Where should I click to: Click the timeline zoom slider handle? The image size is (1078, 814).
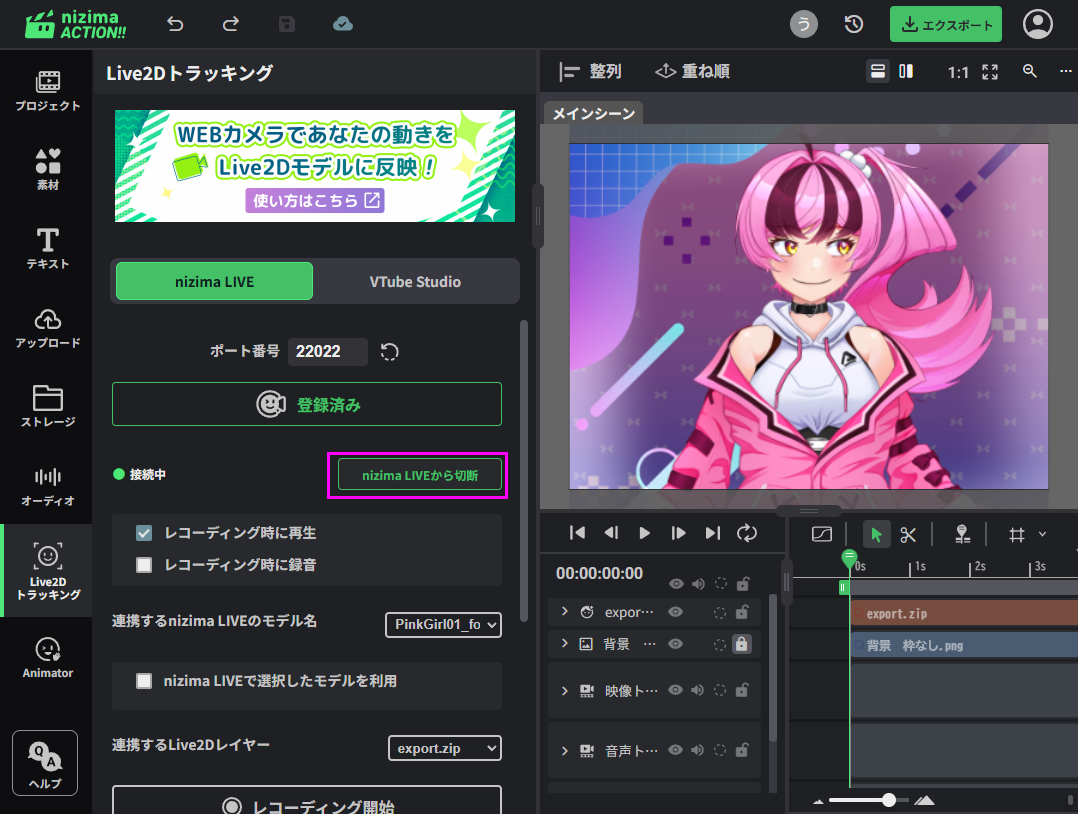(889, 800)
